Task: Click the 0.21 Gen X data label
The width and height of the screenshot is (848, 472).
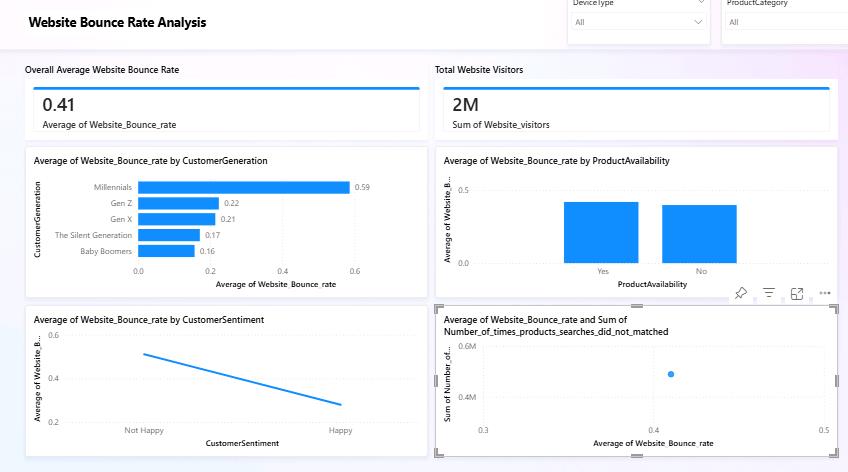Action: tap(228, 219)
